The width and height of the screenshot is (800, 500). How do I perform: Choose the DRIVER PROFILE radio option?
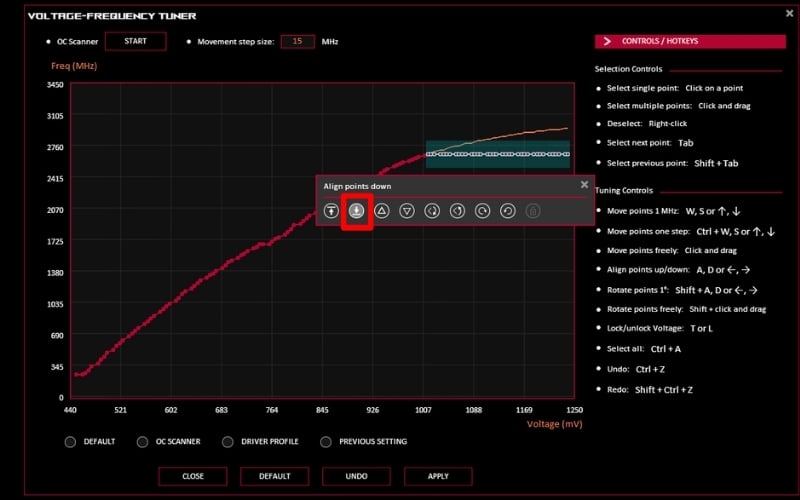pyautogui.click(x=229, y=441)
